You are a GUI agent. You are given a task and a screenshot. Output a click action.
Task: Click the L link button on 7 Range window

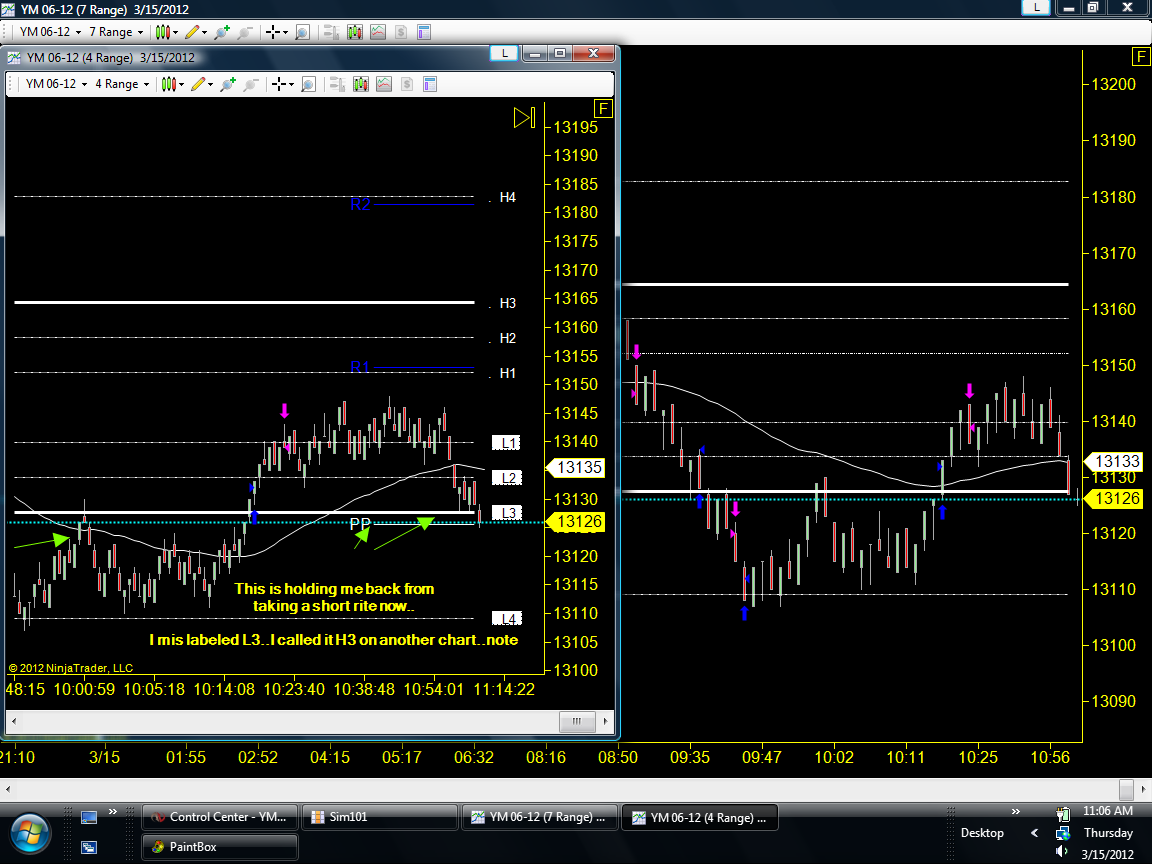coord(1036,7)
